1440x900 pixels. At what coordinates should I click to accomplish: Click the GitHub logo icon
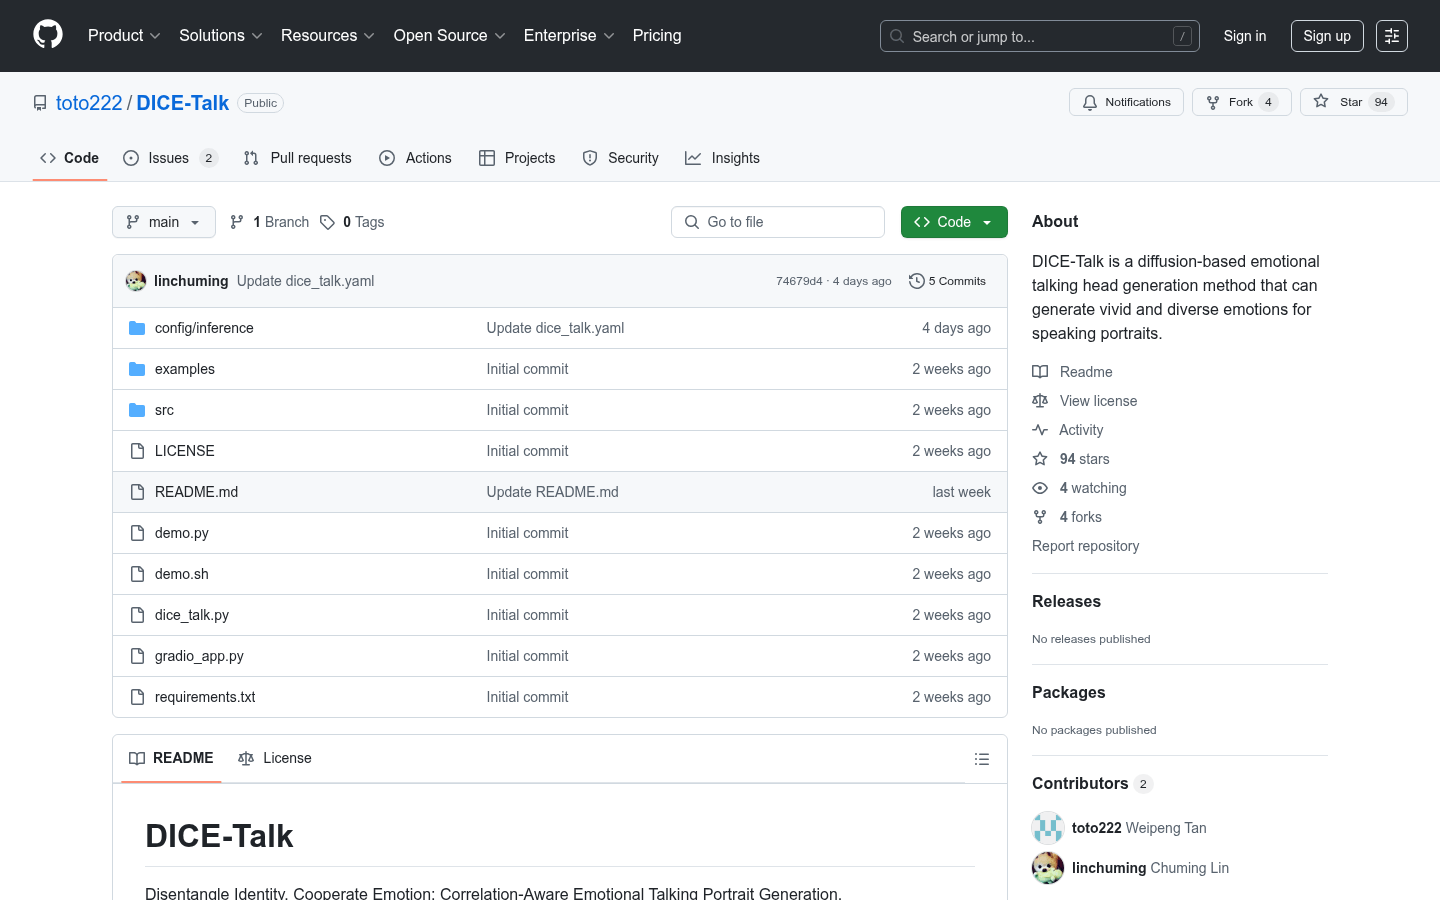pos(48,35)
